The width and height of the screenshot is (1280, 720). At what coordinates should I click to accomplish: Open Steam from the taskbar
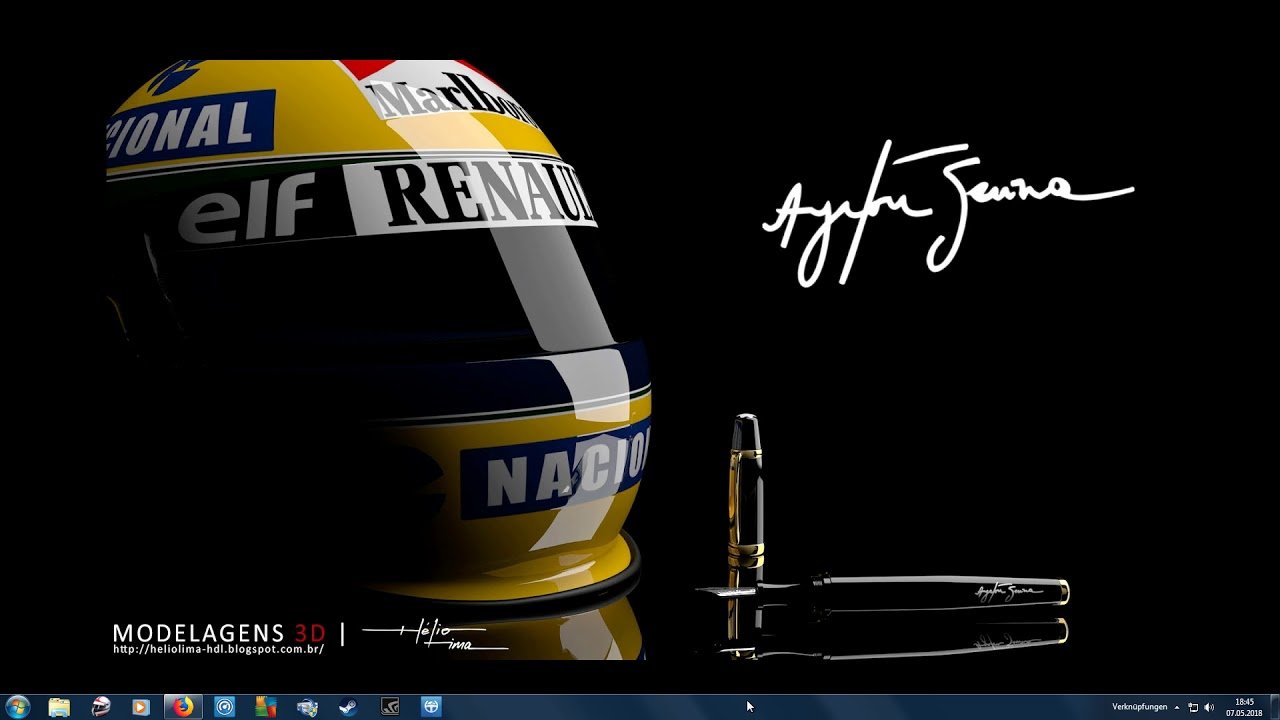click(x=348, y=707)
